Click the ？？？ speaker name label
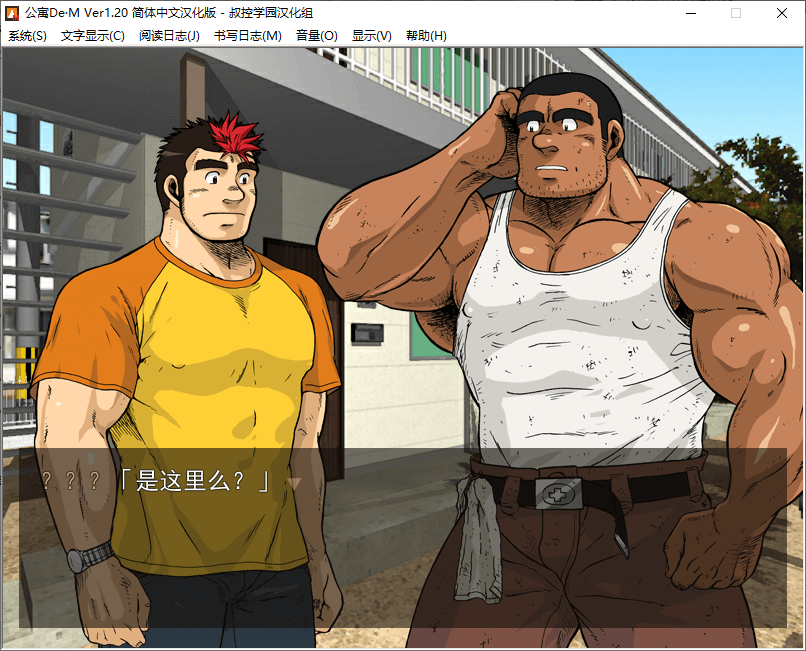Image resolution: width=806 pixels, height=651 pixels. pos(70,481)
